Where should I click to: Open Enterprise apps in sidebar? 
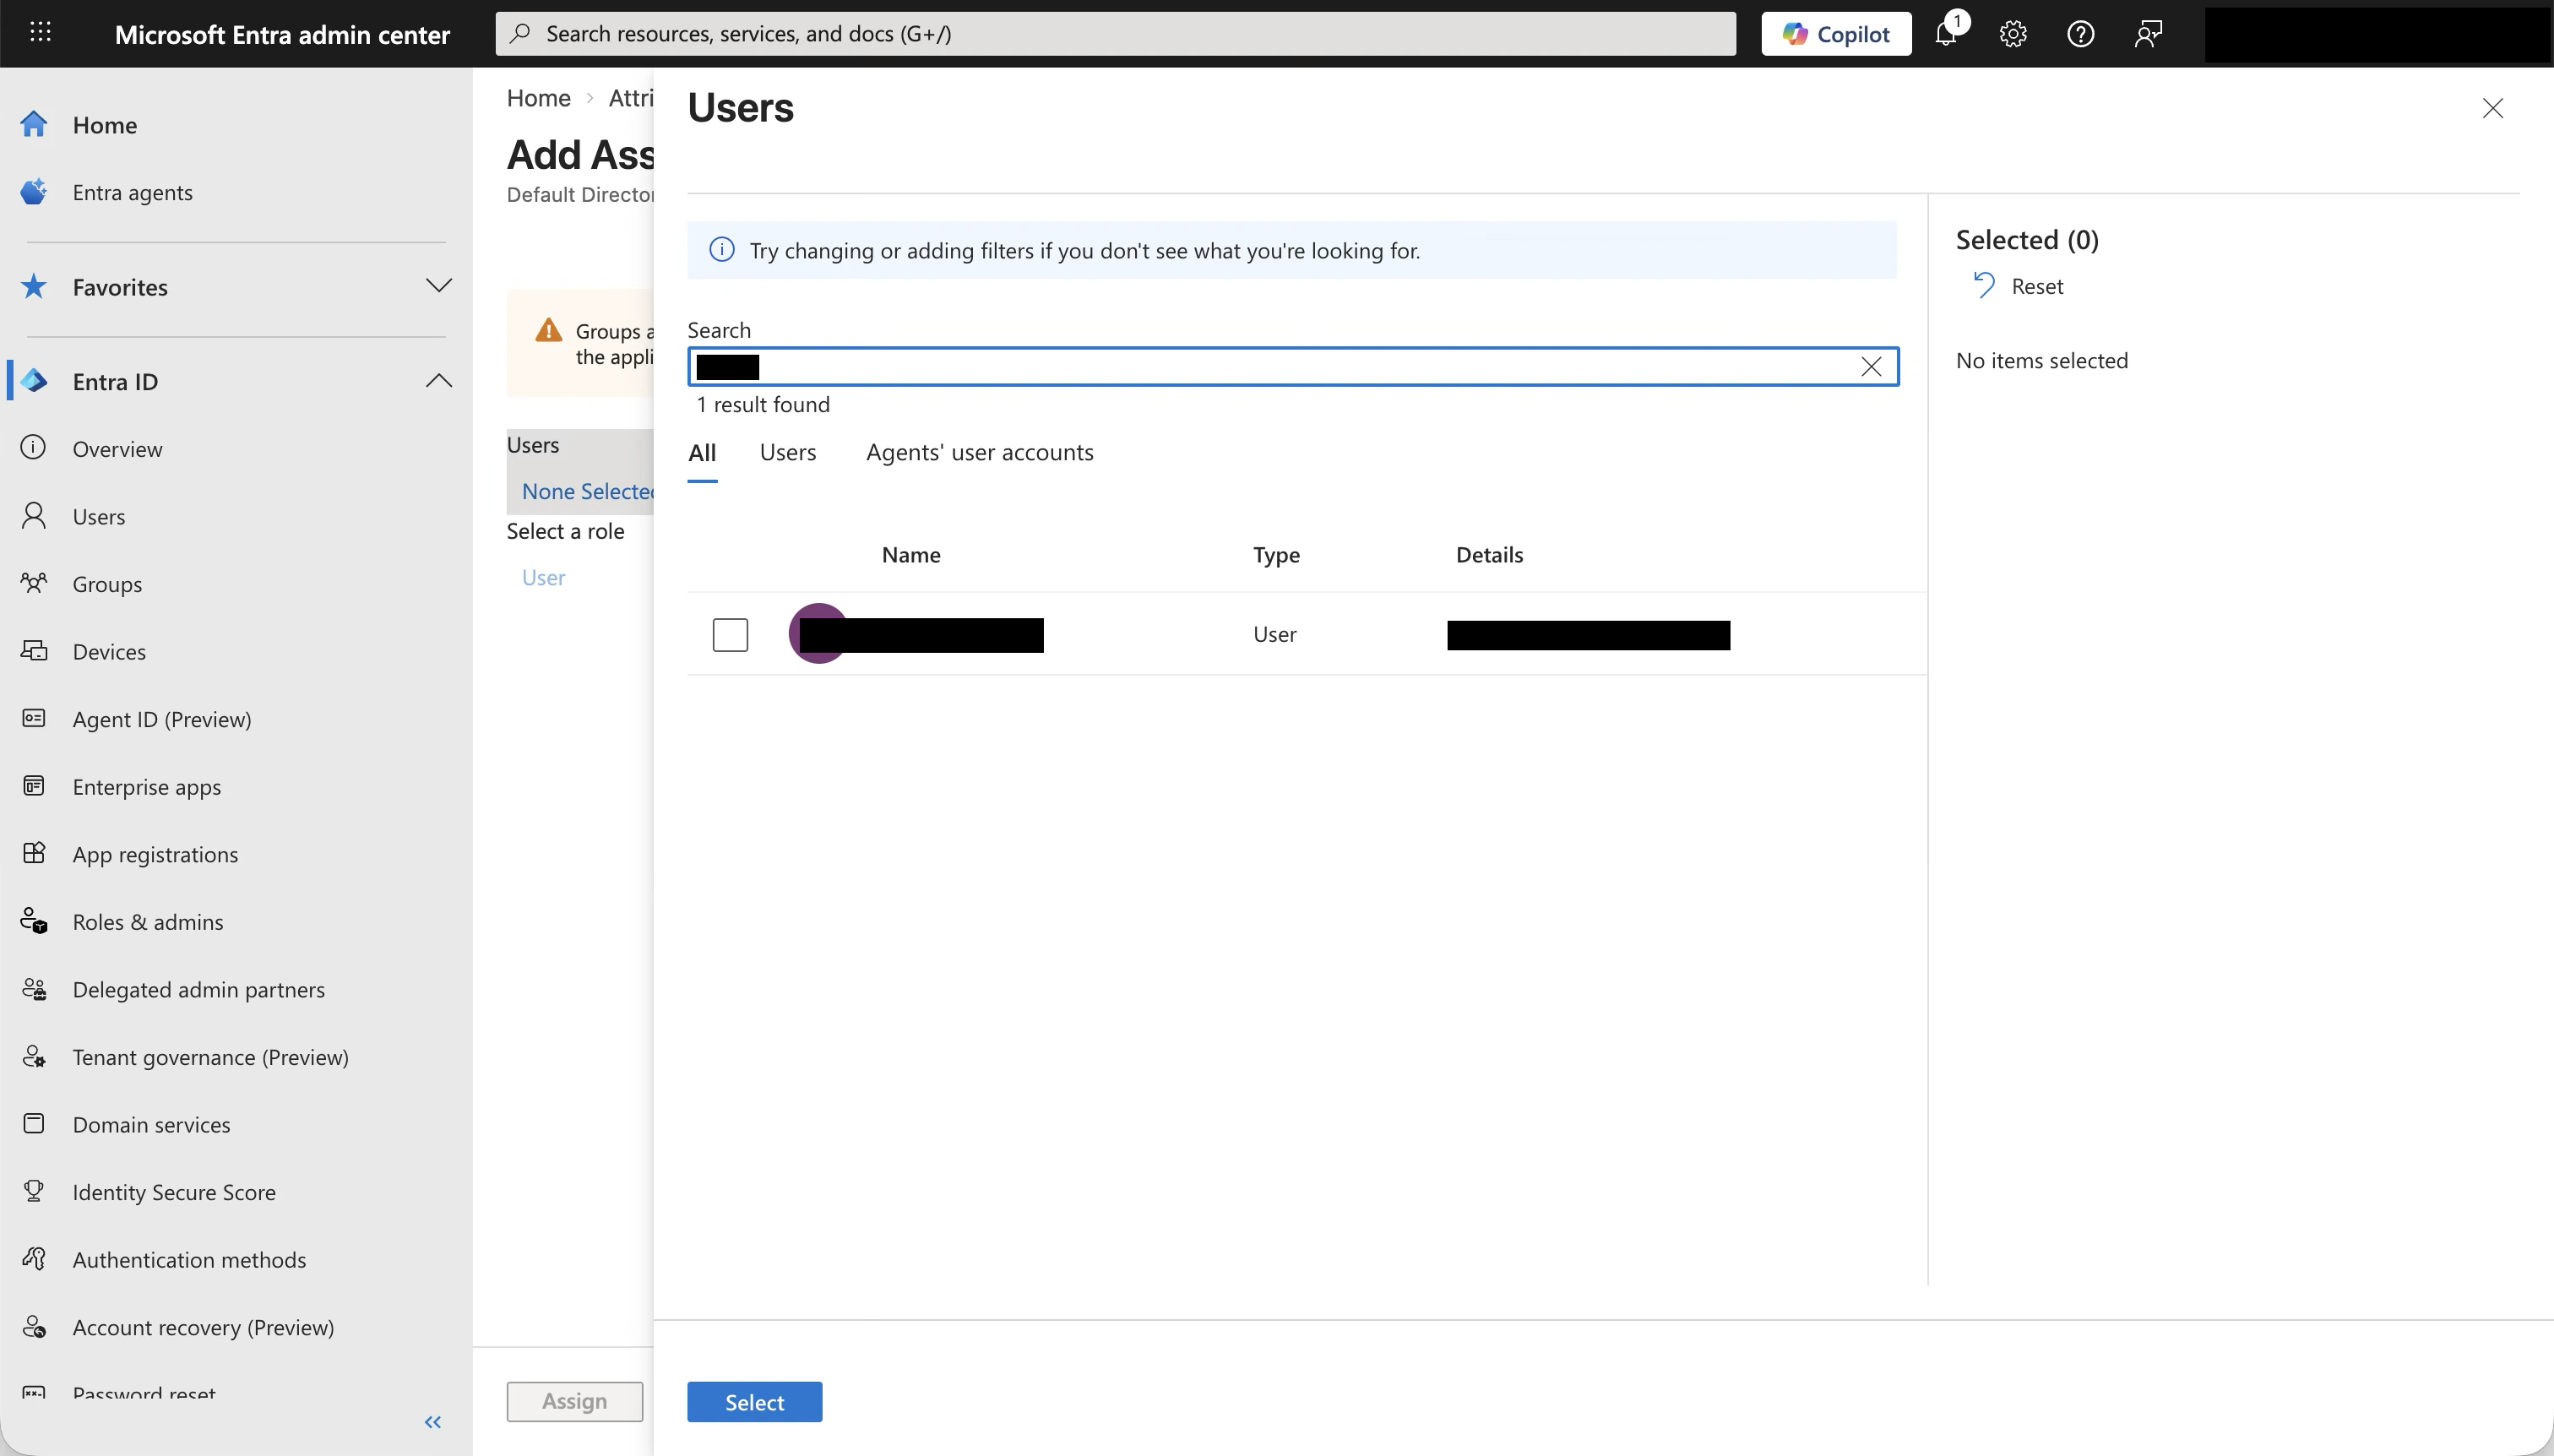147,787
